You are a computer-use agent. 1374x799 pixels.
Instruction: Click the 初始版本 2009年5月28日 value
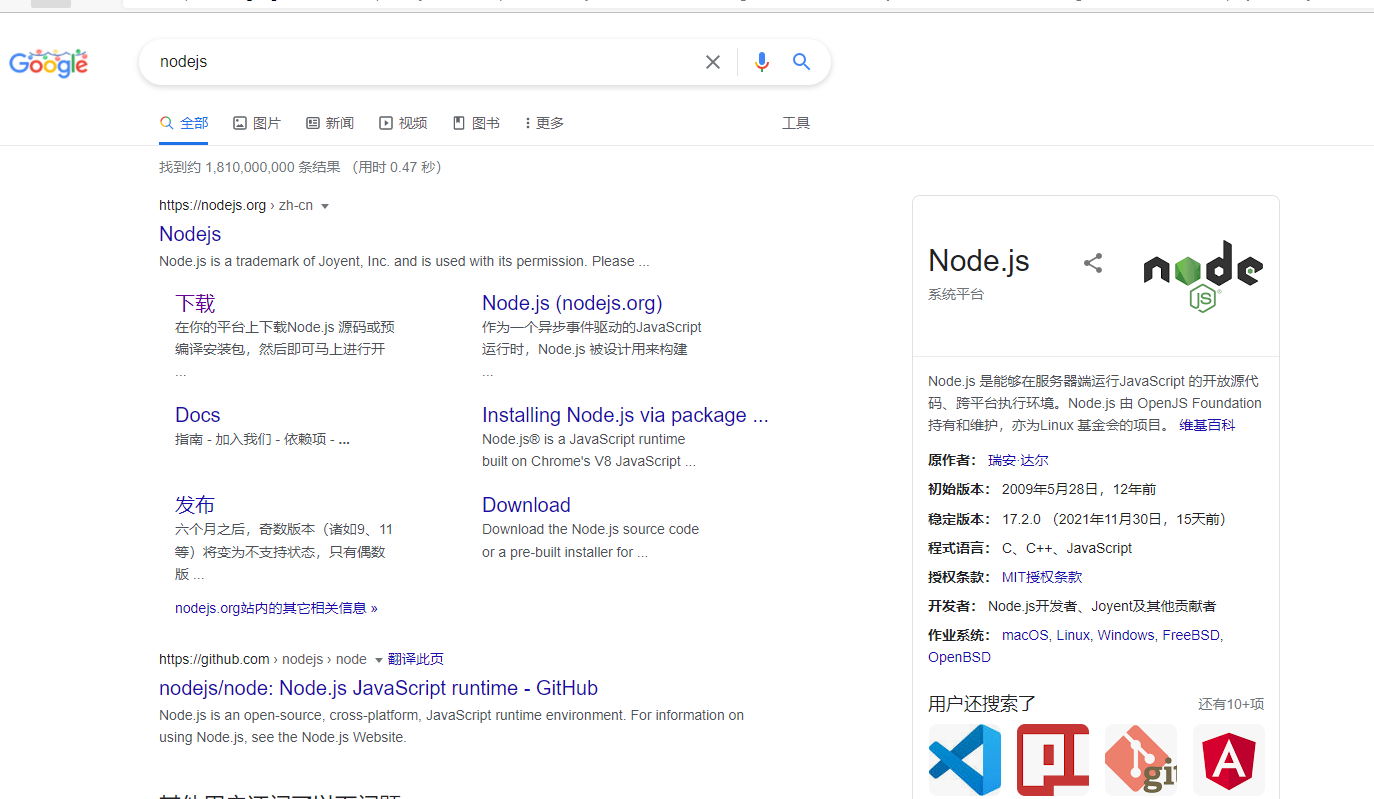click(1079, 489)
